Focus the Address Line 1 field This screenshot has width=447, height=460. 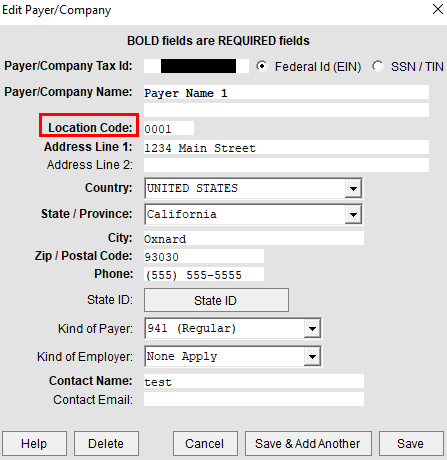[x=286, y=147]
